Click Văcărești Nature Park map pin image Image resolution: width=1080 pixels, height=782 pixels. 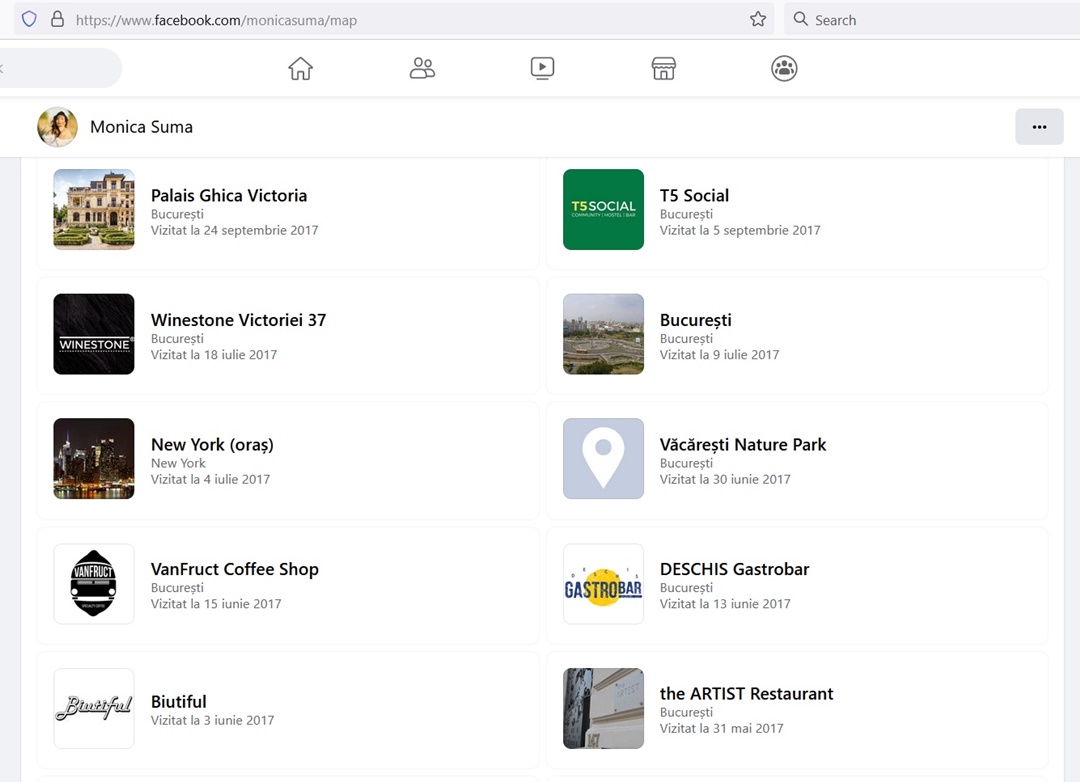pos(603,458)
